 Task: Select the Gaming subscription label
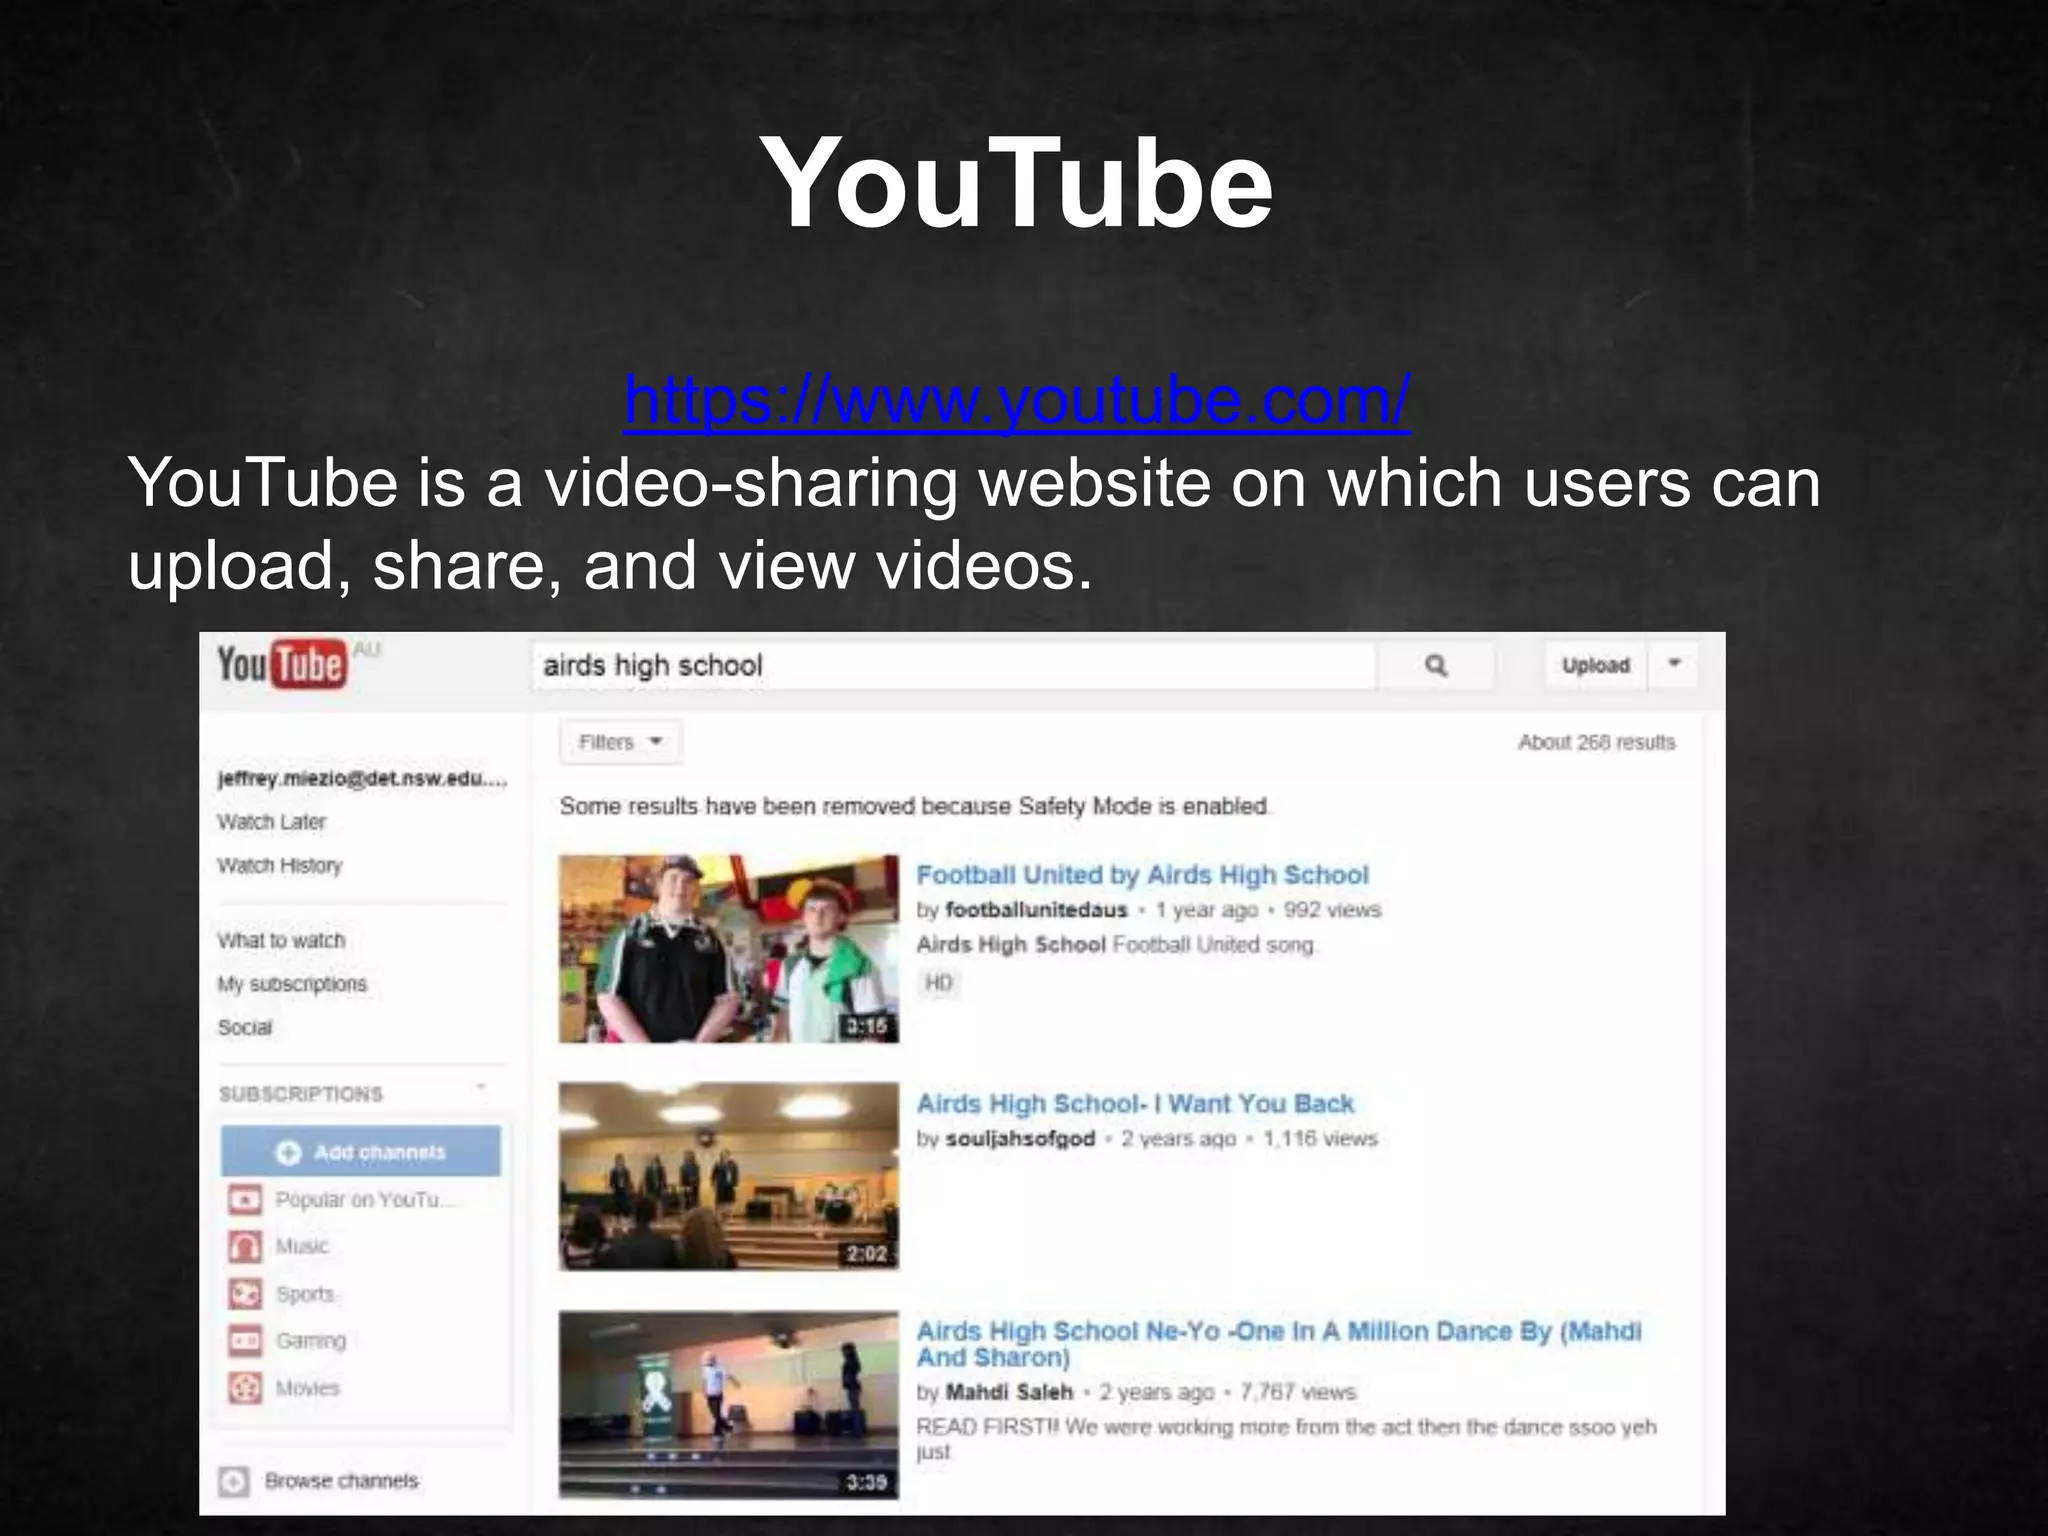(x=311, y=1341)
